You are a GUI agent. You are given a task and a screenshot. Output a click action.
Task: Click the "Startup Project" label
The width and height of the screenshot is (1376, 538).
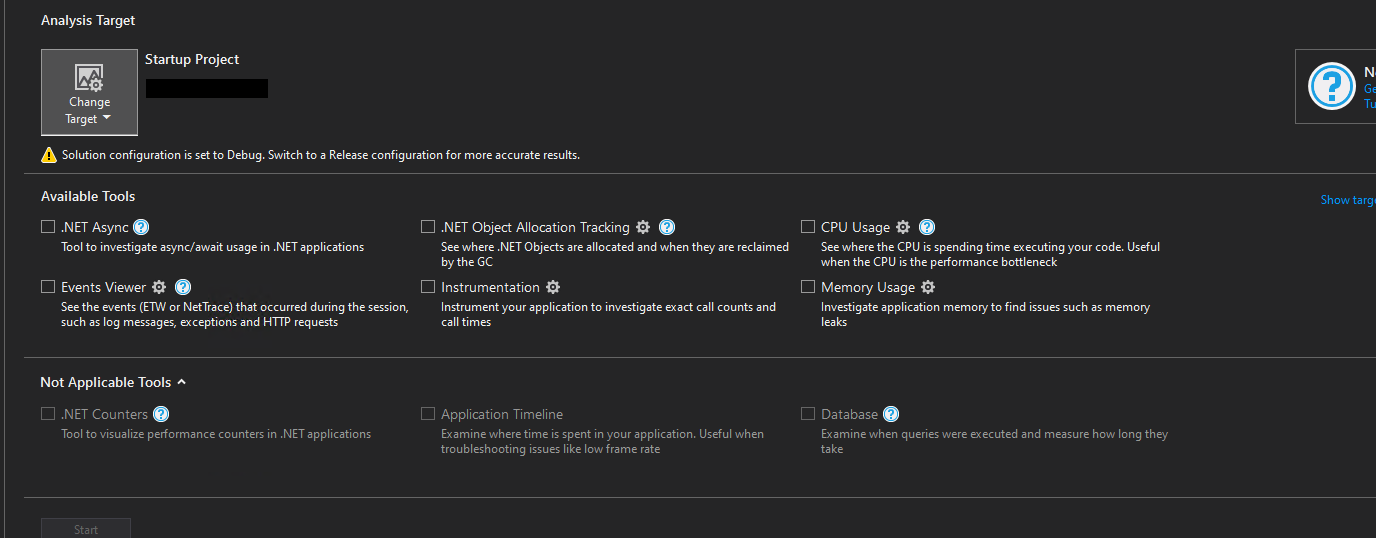click(x=192, y=60)
